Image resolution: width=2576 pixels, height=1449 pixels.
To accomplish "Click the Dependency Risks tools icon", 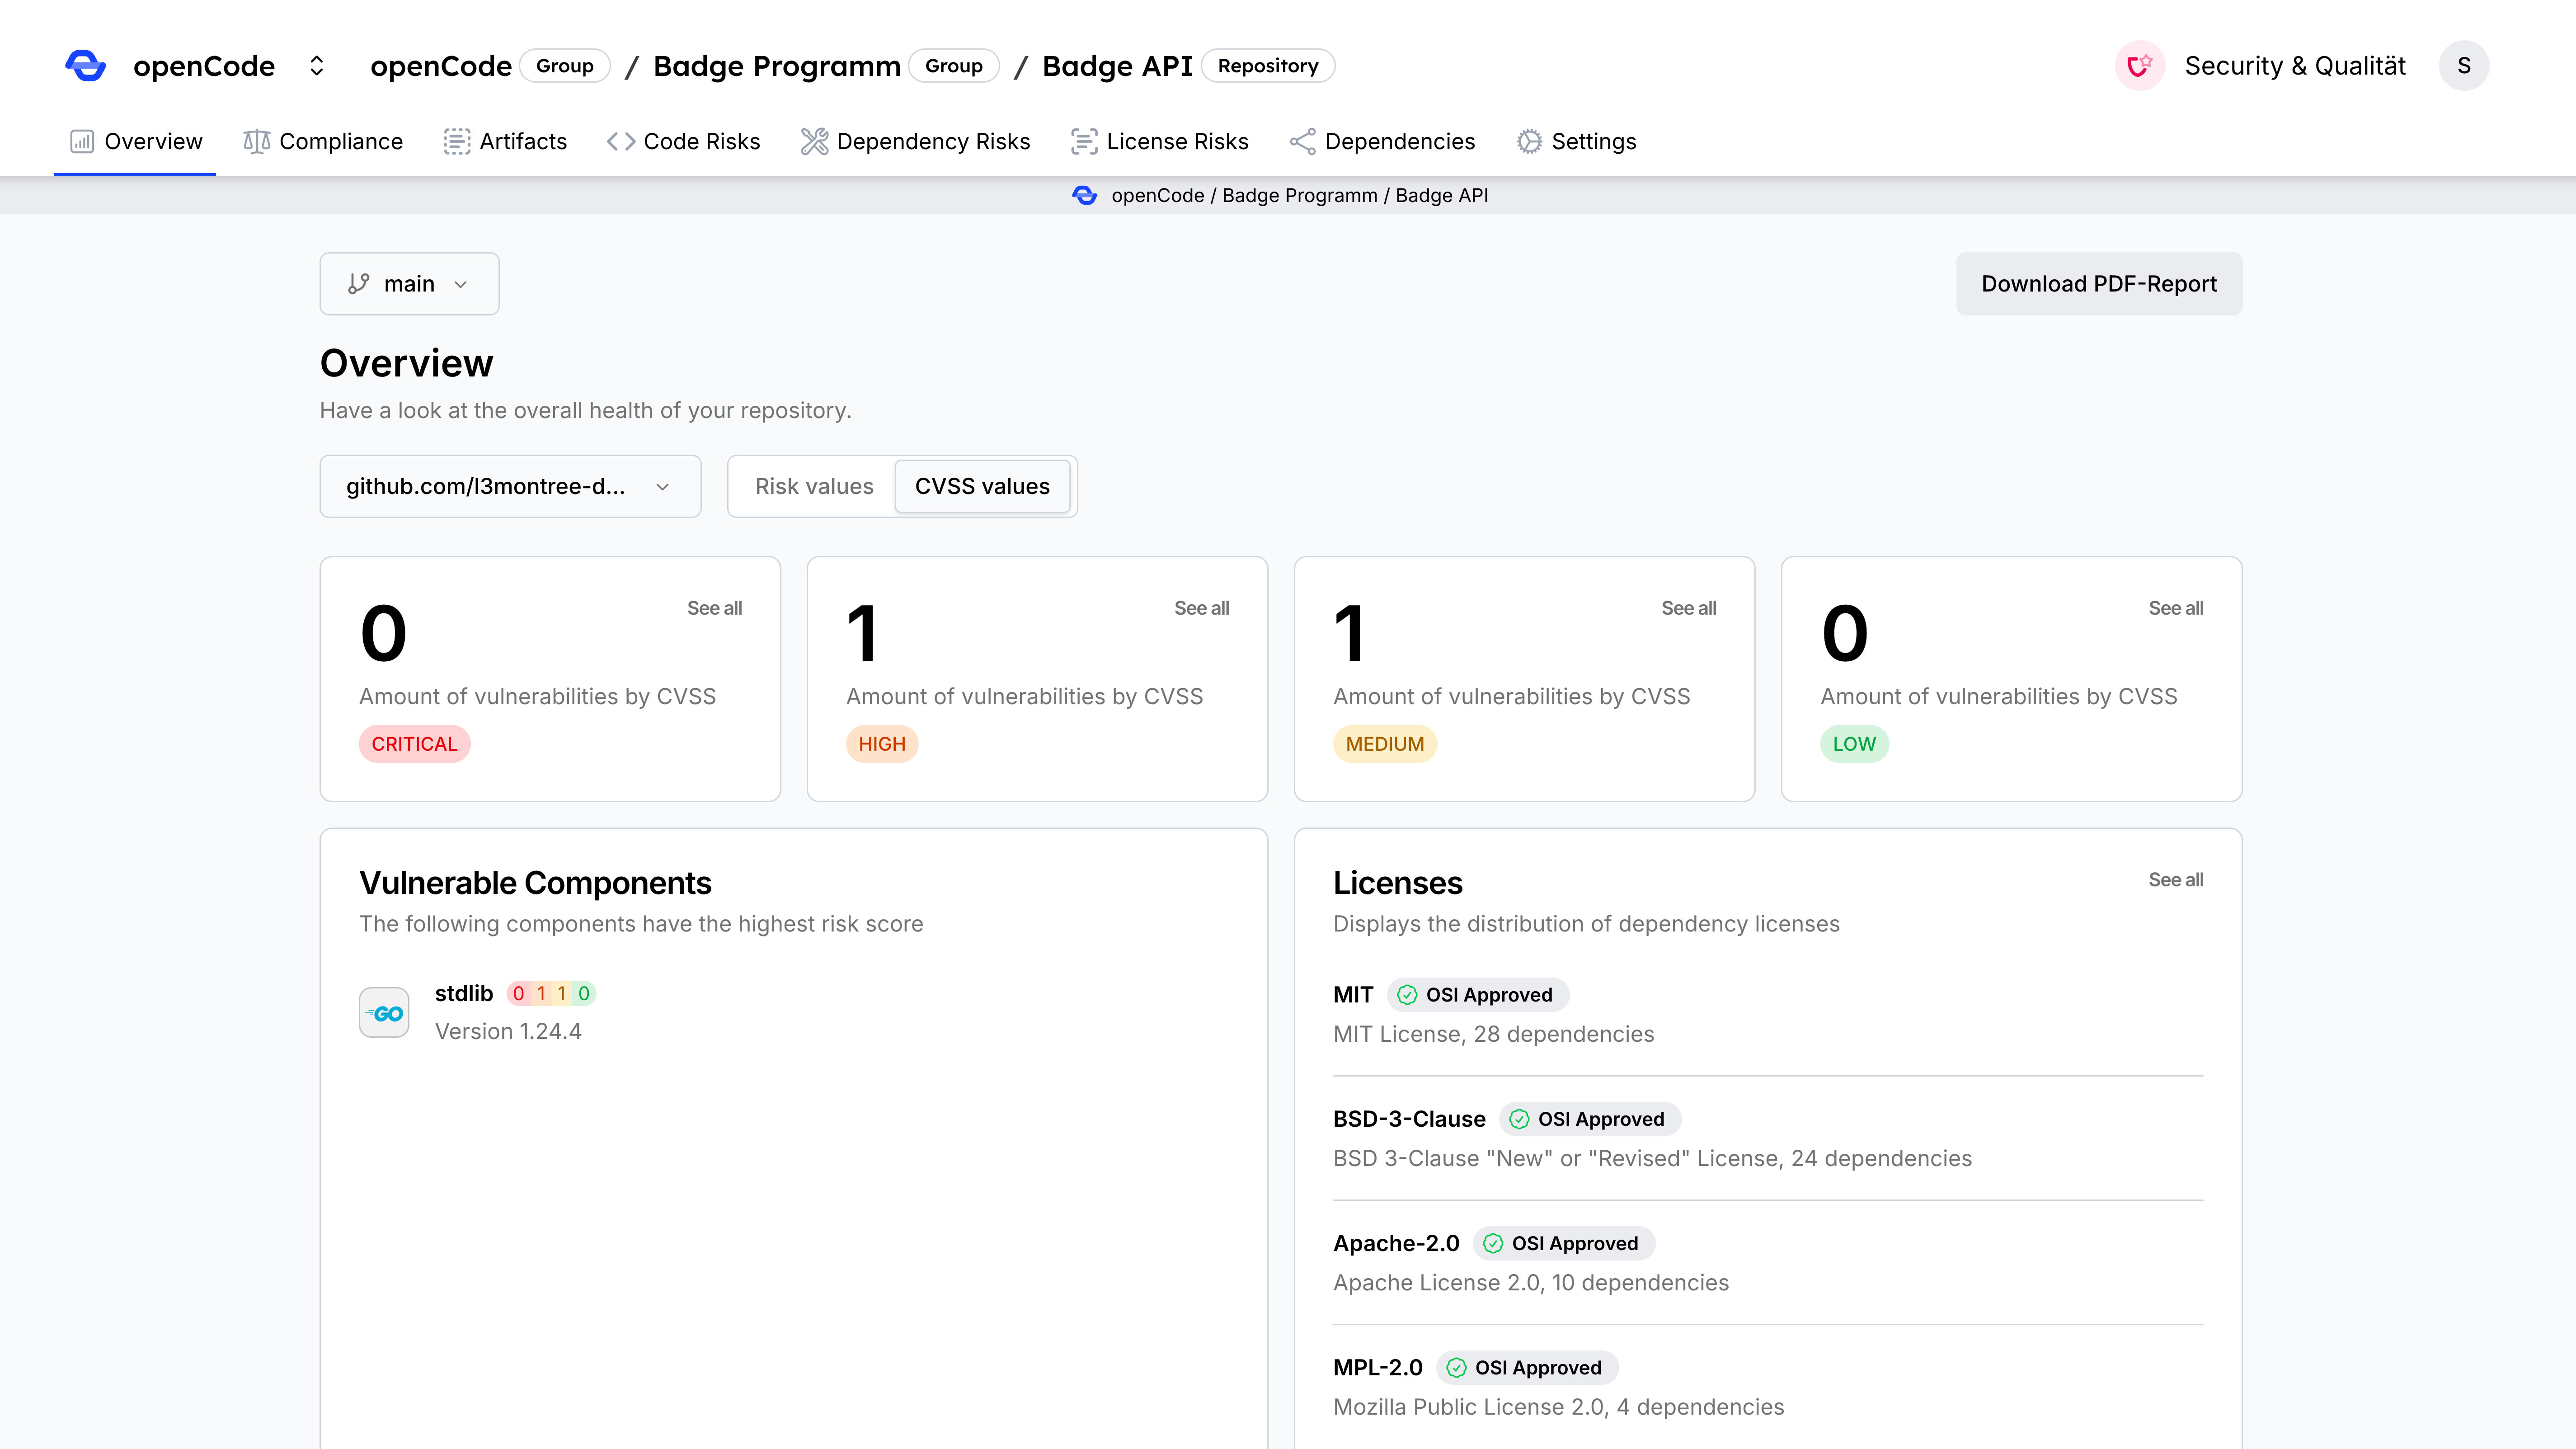I will [x=814, y=142].
